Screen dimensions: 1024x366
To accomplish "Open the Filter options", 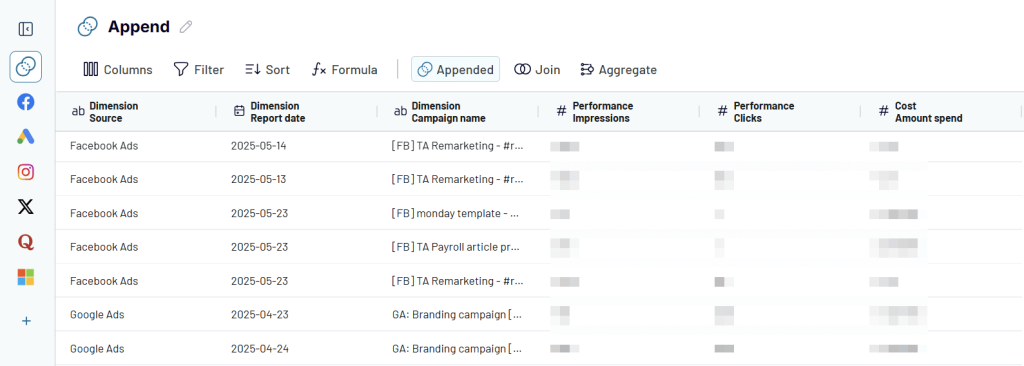I will tap(199, 69).
